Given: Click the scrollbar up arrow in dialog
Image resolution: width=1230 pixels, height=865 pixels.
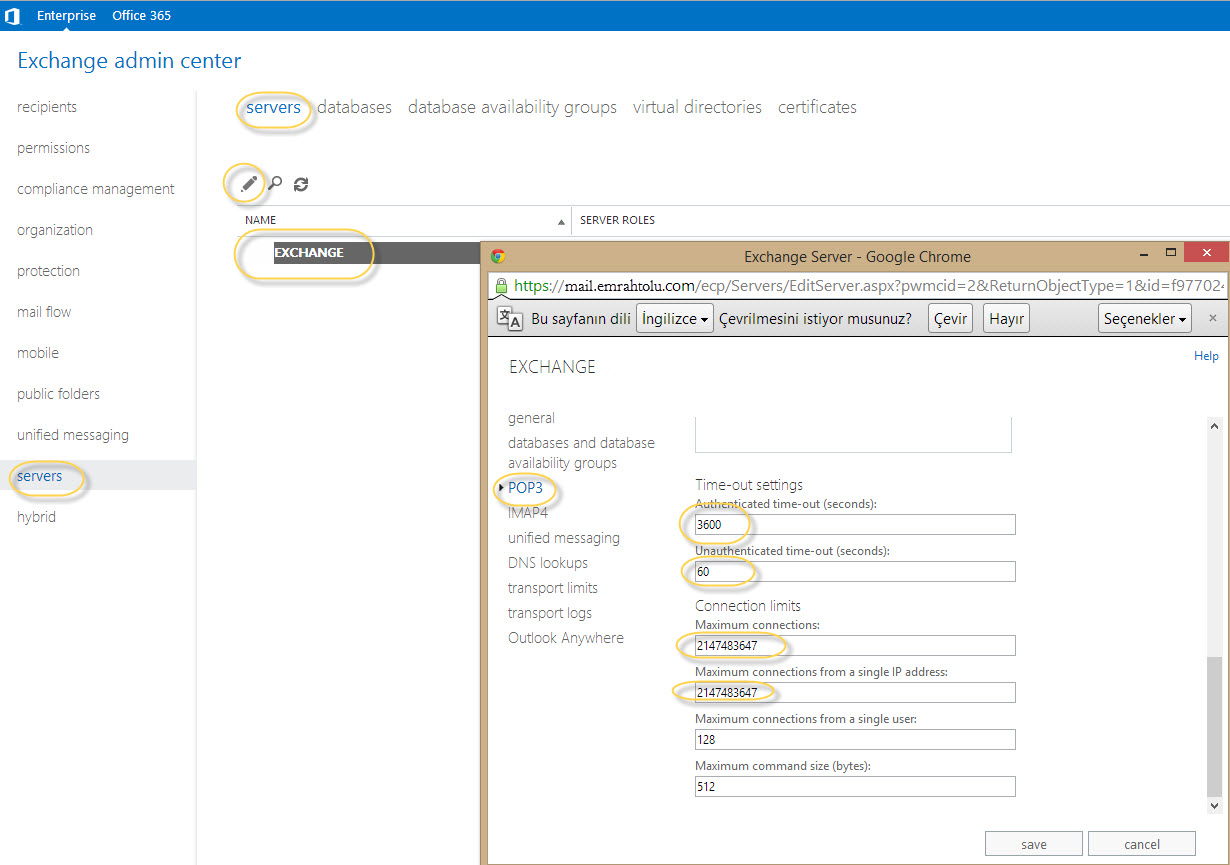Looking at the screenshot, I should tap(1214, 425).
